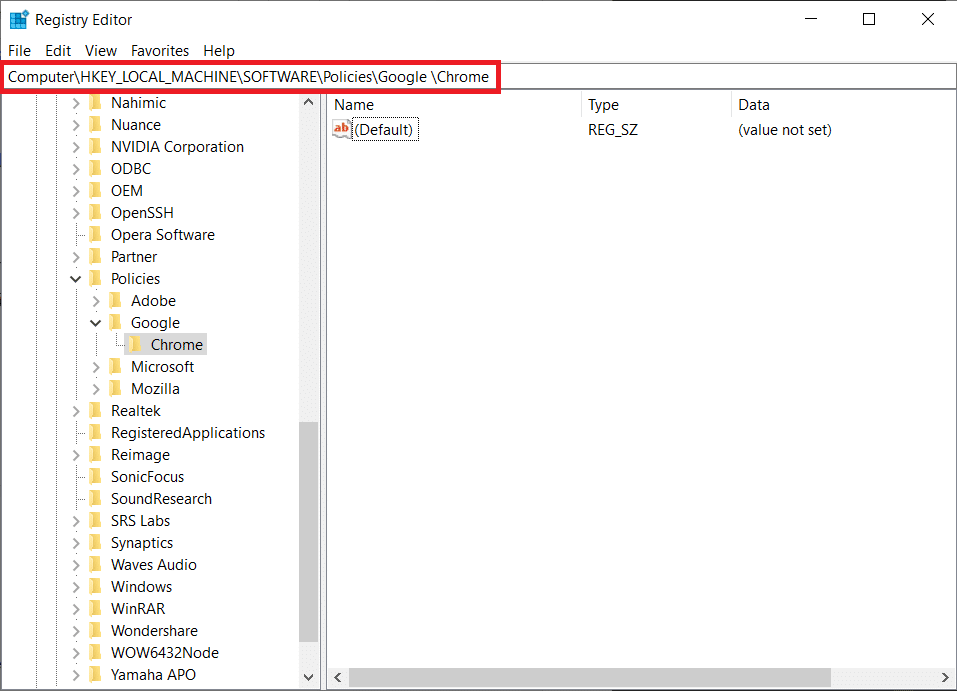The image size is (957, 691).
Task: Click the Google folder icon in tree
Action: point(116,323)
